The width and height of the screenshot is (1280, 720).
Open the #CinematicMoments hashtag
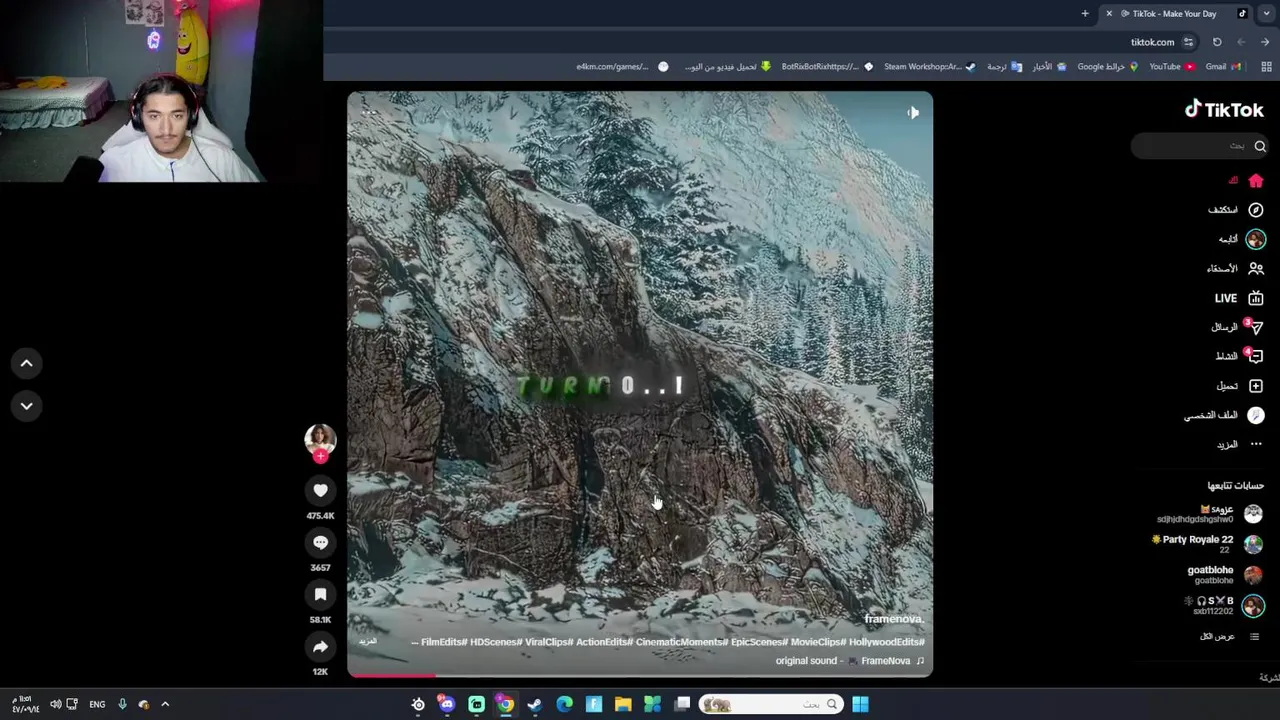click(680, 642)
